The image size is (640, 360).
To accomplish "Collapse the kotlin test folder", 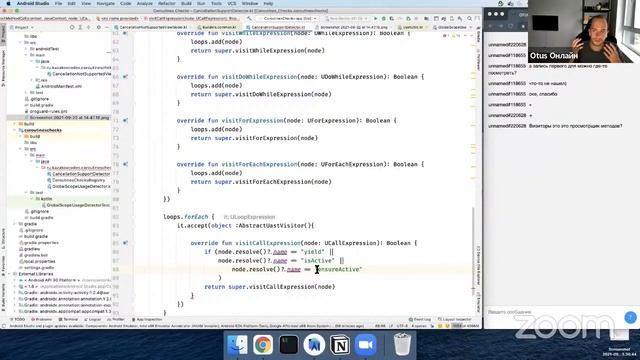I will pyautogui.click(x=32, y=199).
